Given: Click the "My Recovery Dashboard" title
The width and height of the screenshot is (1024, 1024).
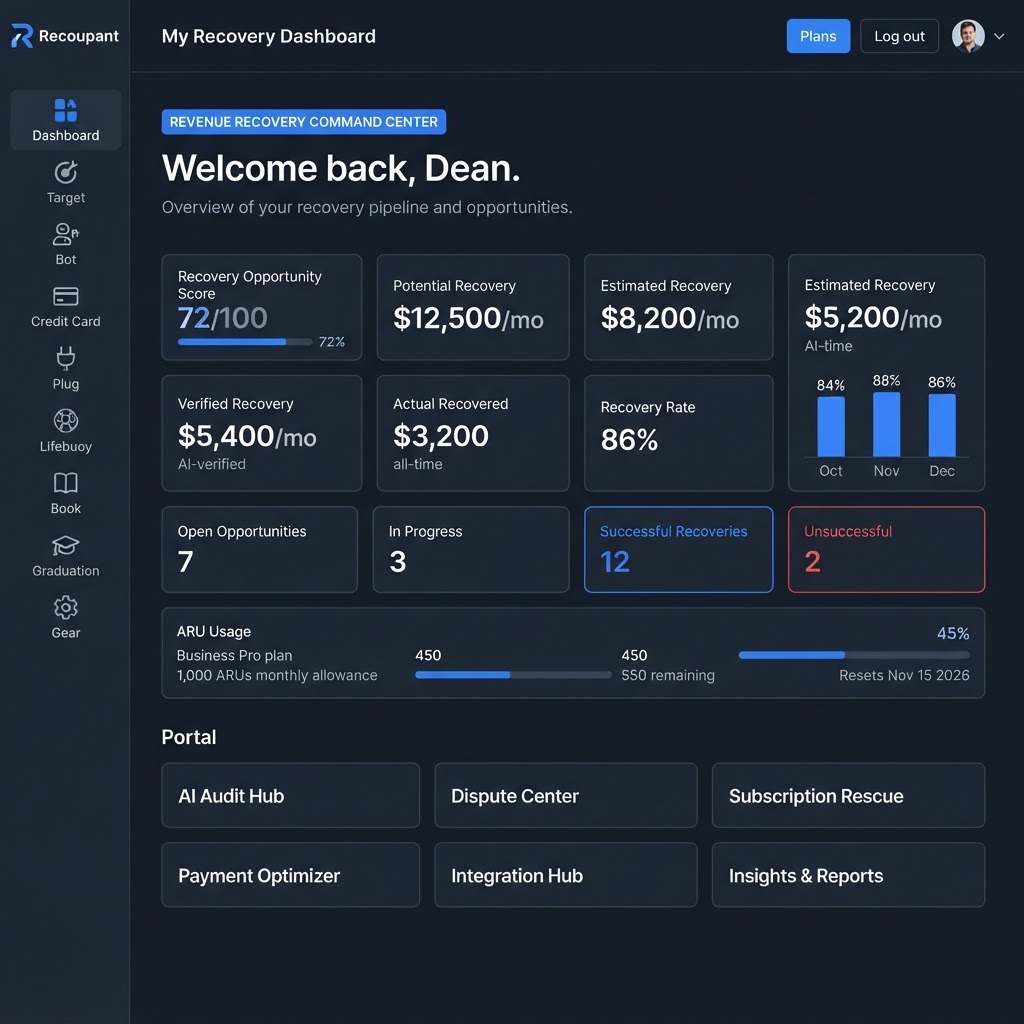Looking at the screenshot, I should point(268,36).
